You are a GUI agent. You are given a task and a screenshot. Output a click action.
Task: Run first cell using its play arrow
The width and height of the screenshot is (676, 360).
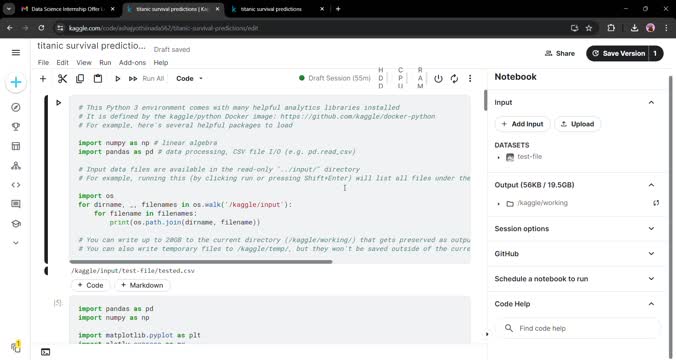coord(59,103)
